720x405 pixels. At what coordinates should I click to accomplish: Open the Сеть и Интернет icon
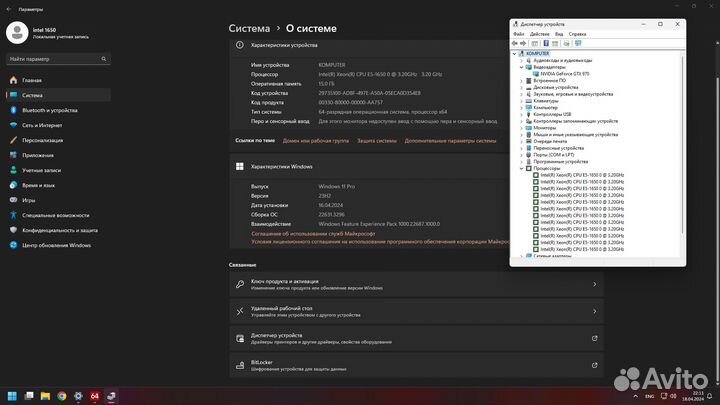13,125
